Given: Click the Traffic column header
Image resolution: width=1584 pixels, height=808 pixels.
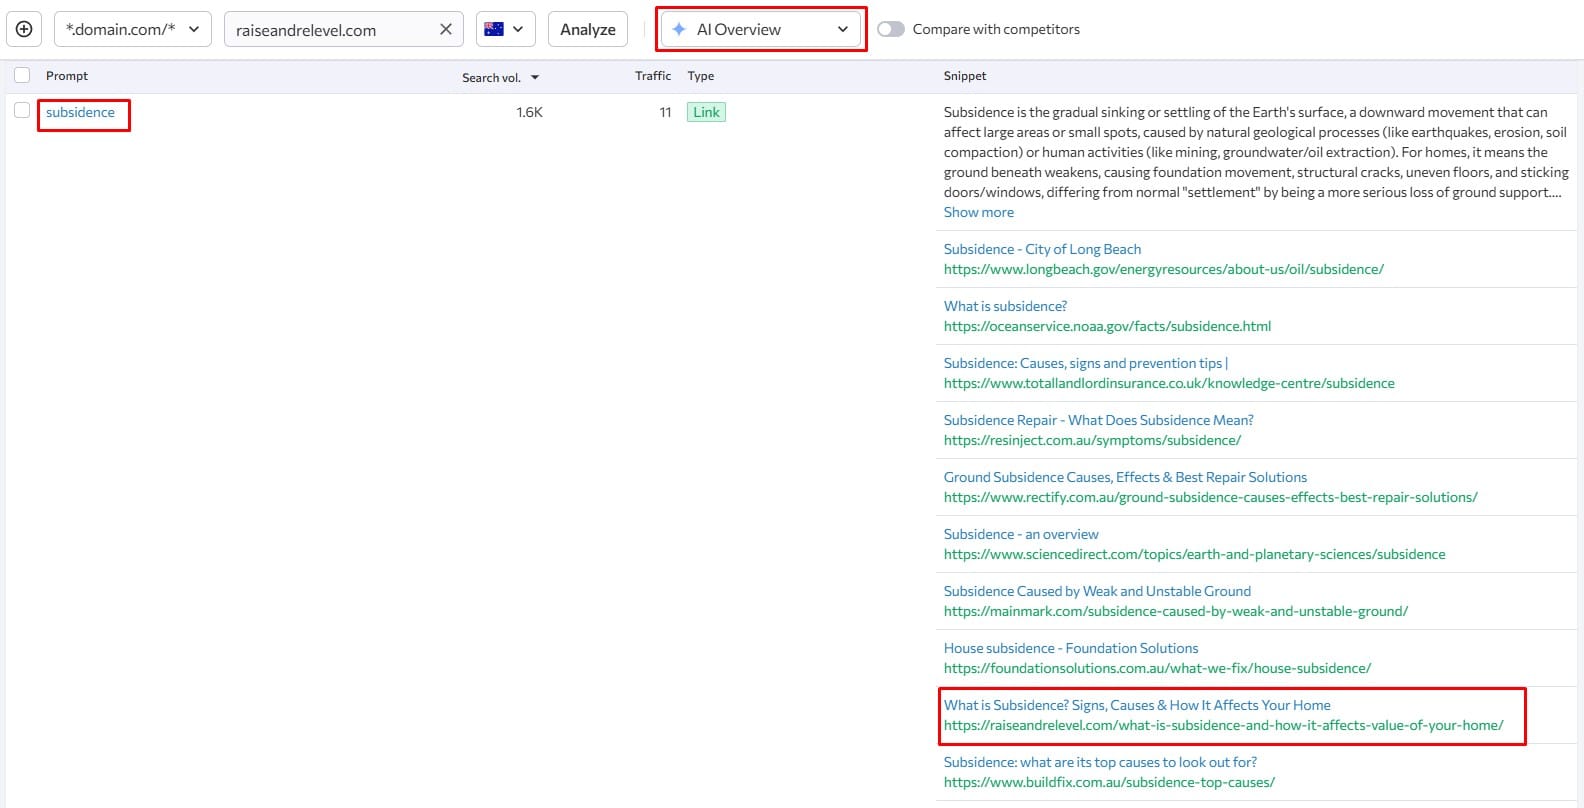Looking at the screenshot, I should (x=652, y=76).
